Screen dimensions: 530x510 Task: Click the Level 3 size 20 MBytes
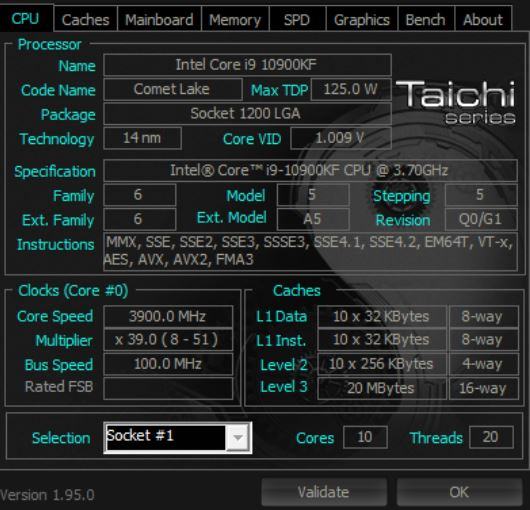(x=382, y=388)
